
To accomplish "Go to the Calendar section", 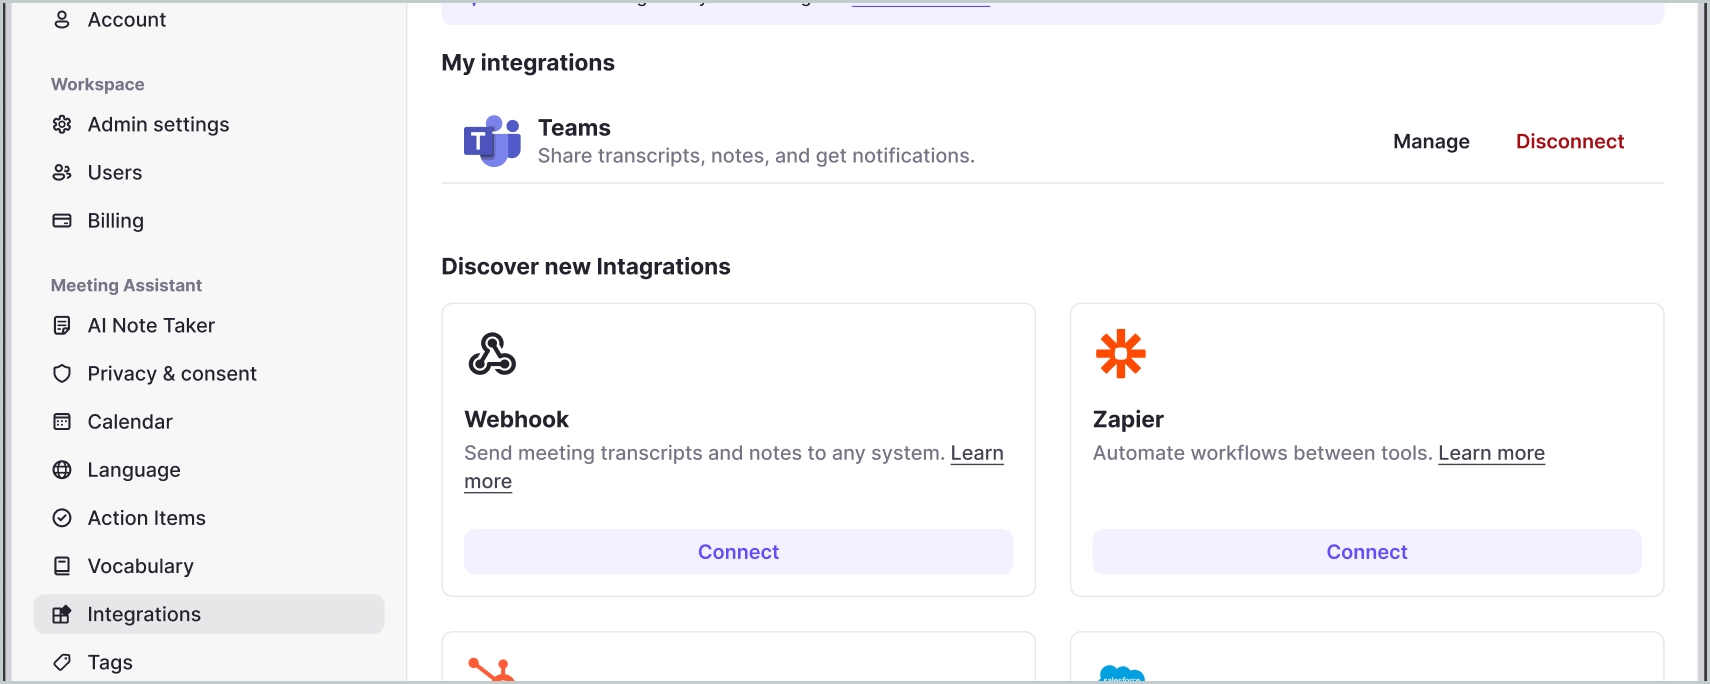I will [130, 422].
